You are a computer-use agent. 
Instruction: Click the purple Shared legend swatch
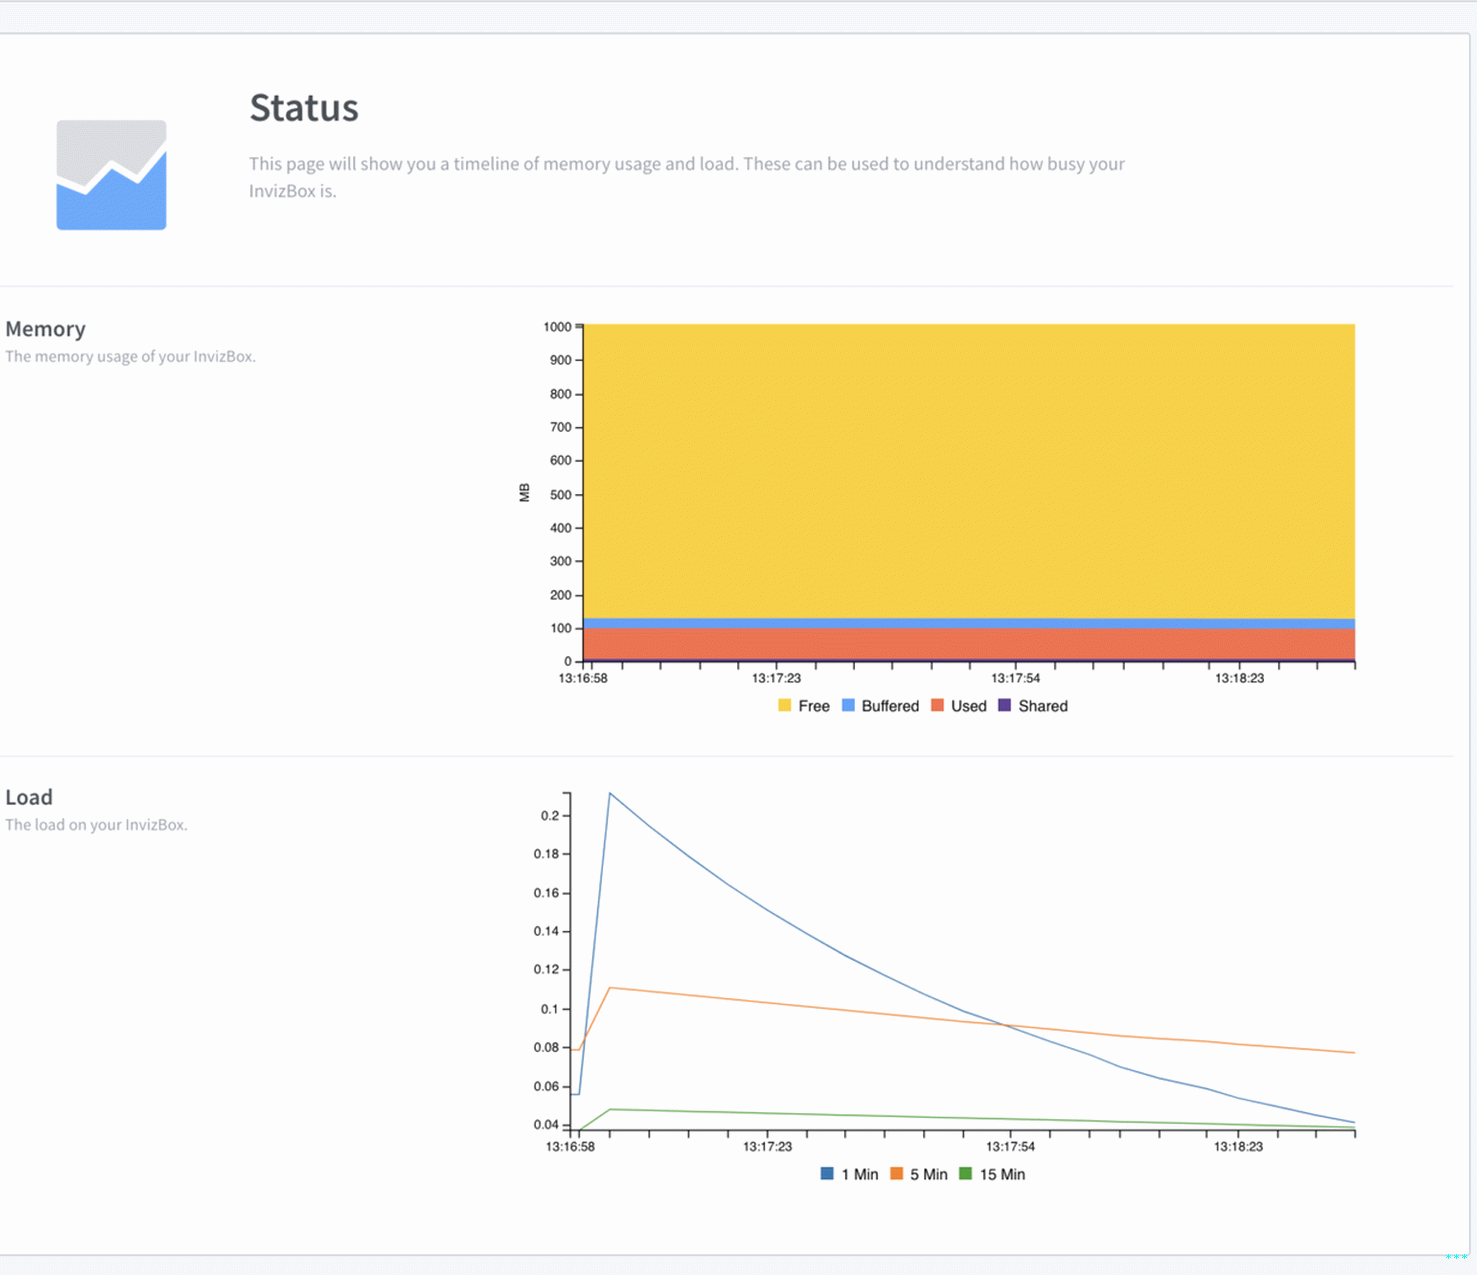[x=1005, y=706]
